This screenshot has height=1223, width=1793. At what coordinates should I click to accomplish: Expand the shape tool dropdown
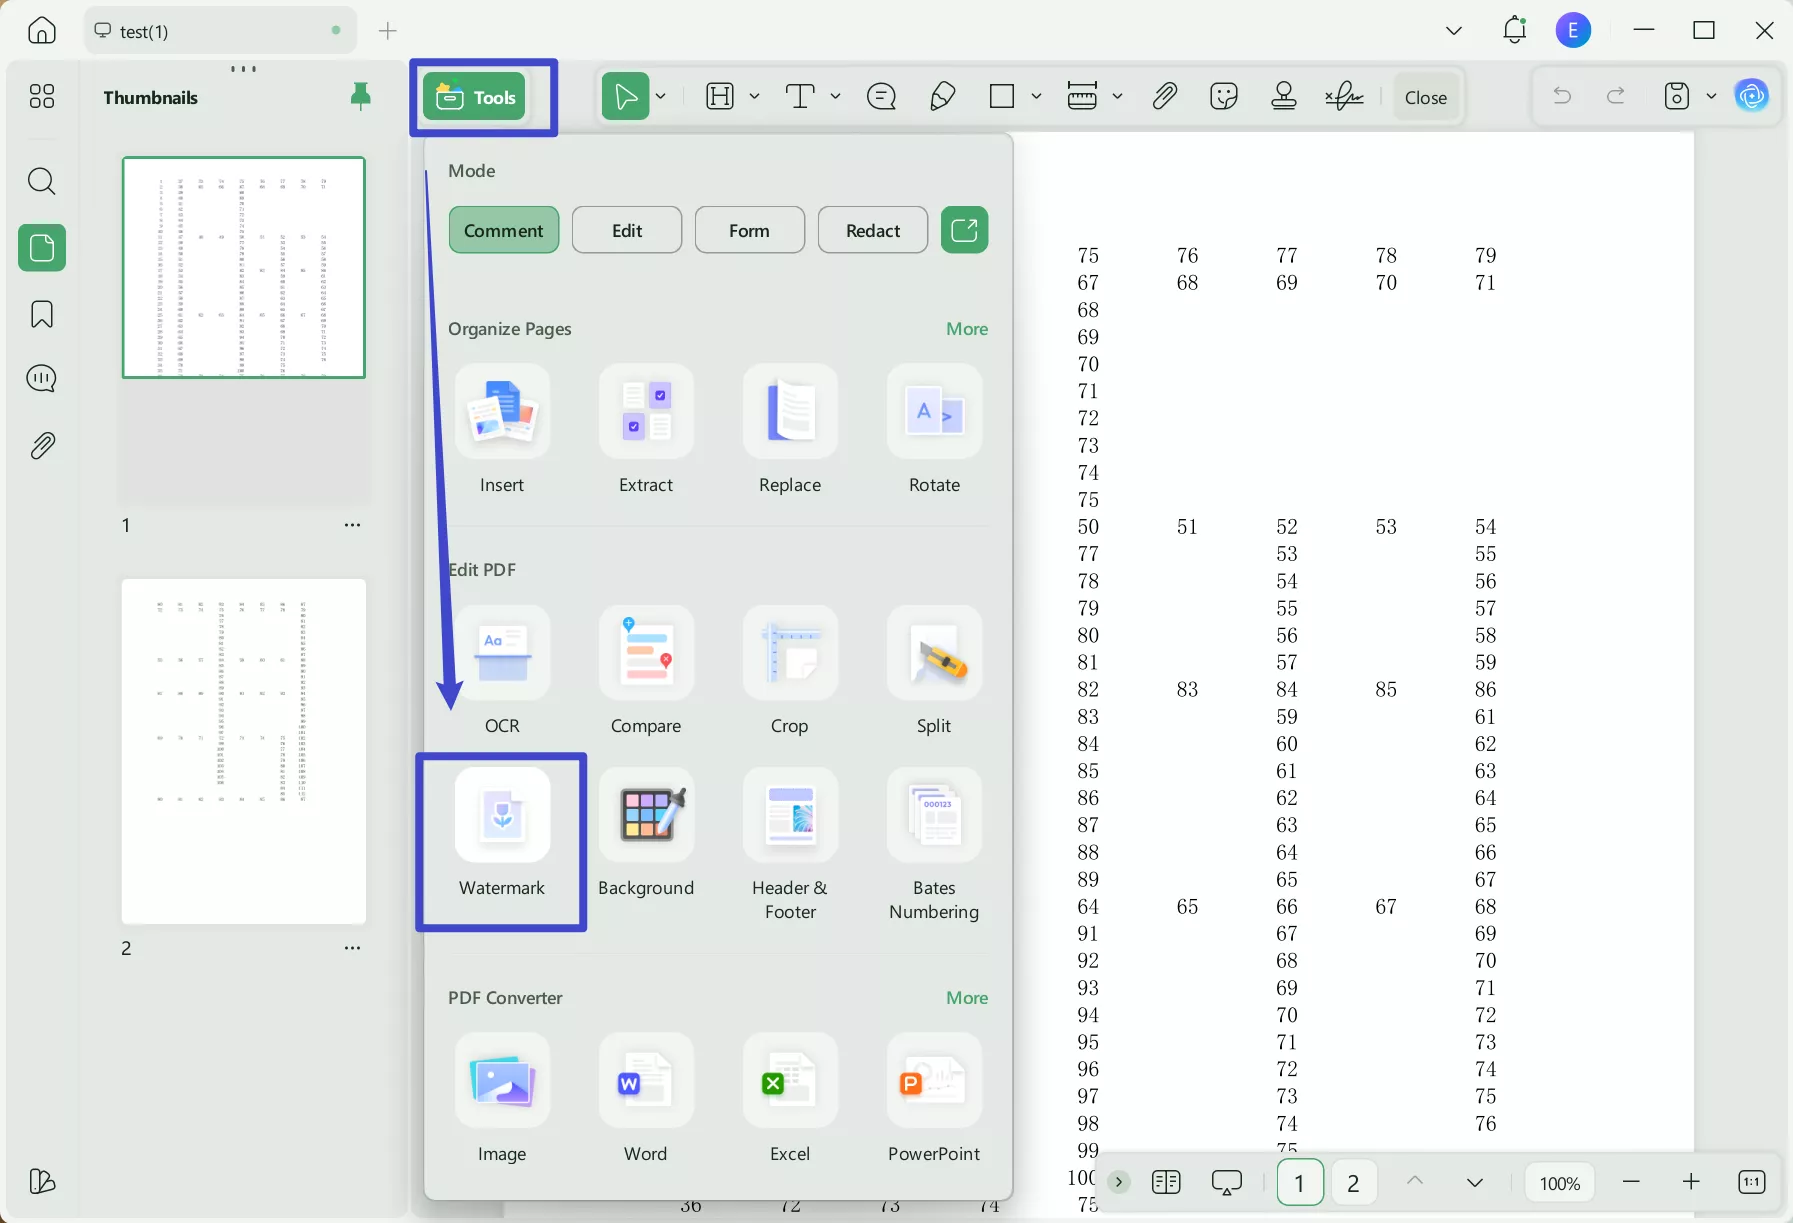[1037, 97]
